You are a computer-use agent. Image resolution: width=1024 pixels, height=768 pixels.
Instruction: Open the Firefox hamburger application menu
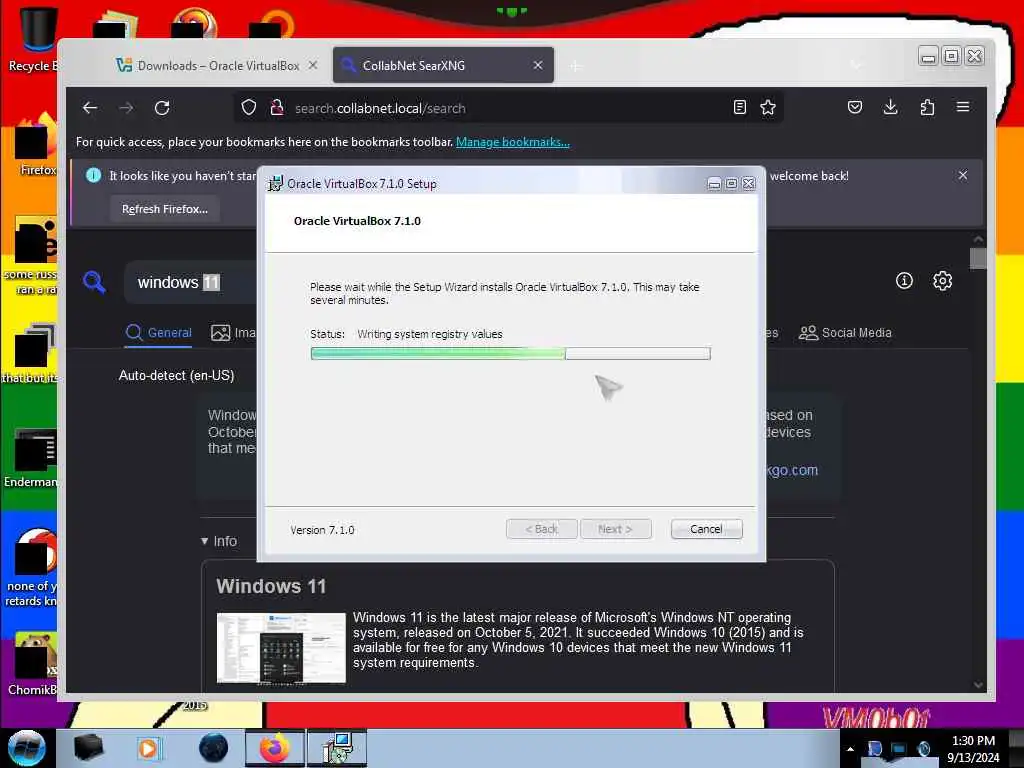pyautogui.click(x=963, y=107)
